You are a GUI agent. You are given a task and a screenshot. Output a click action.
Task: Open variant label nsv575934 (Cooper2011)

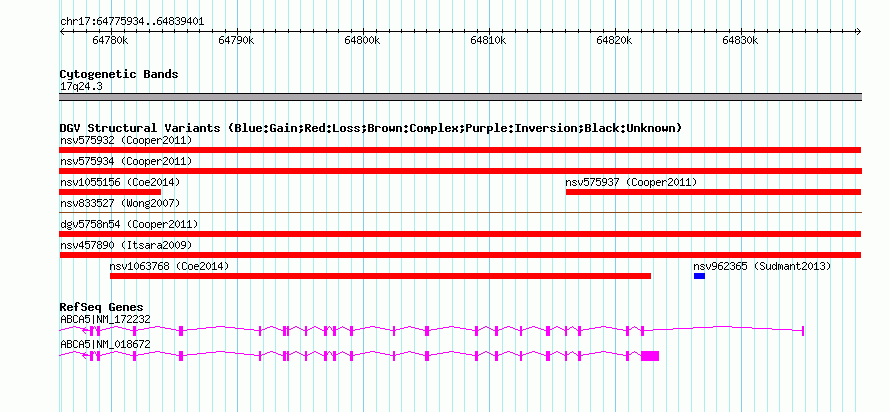126,161
